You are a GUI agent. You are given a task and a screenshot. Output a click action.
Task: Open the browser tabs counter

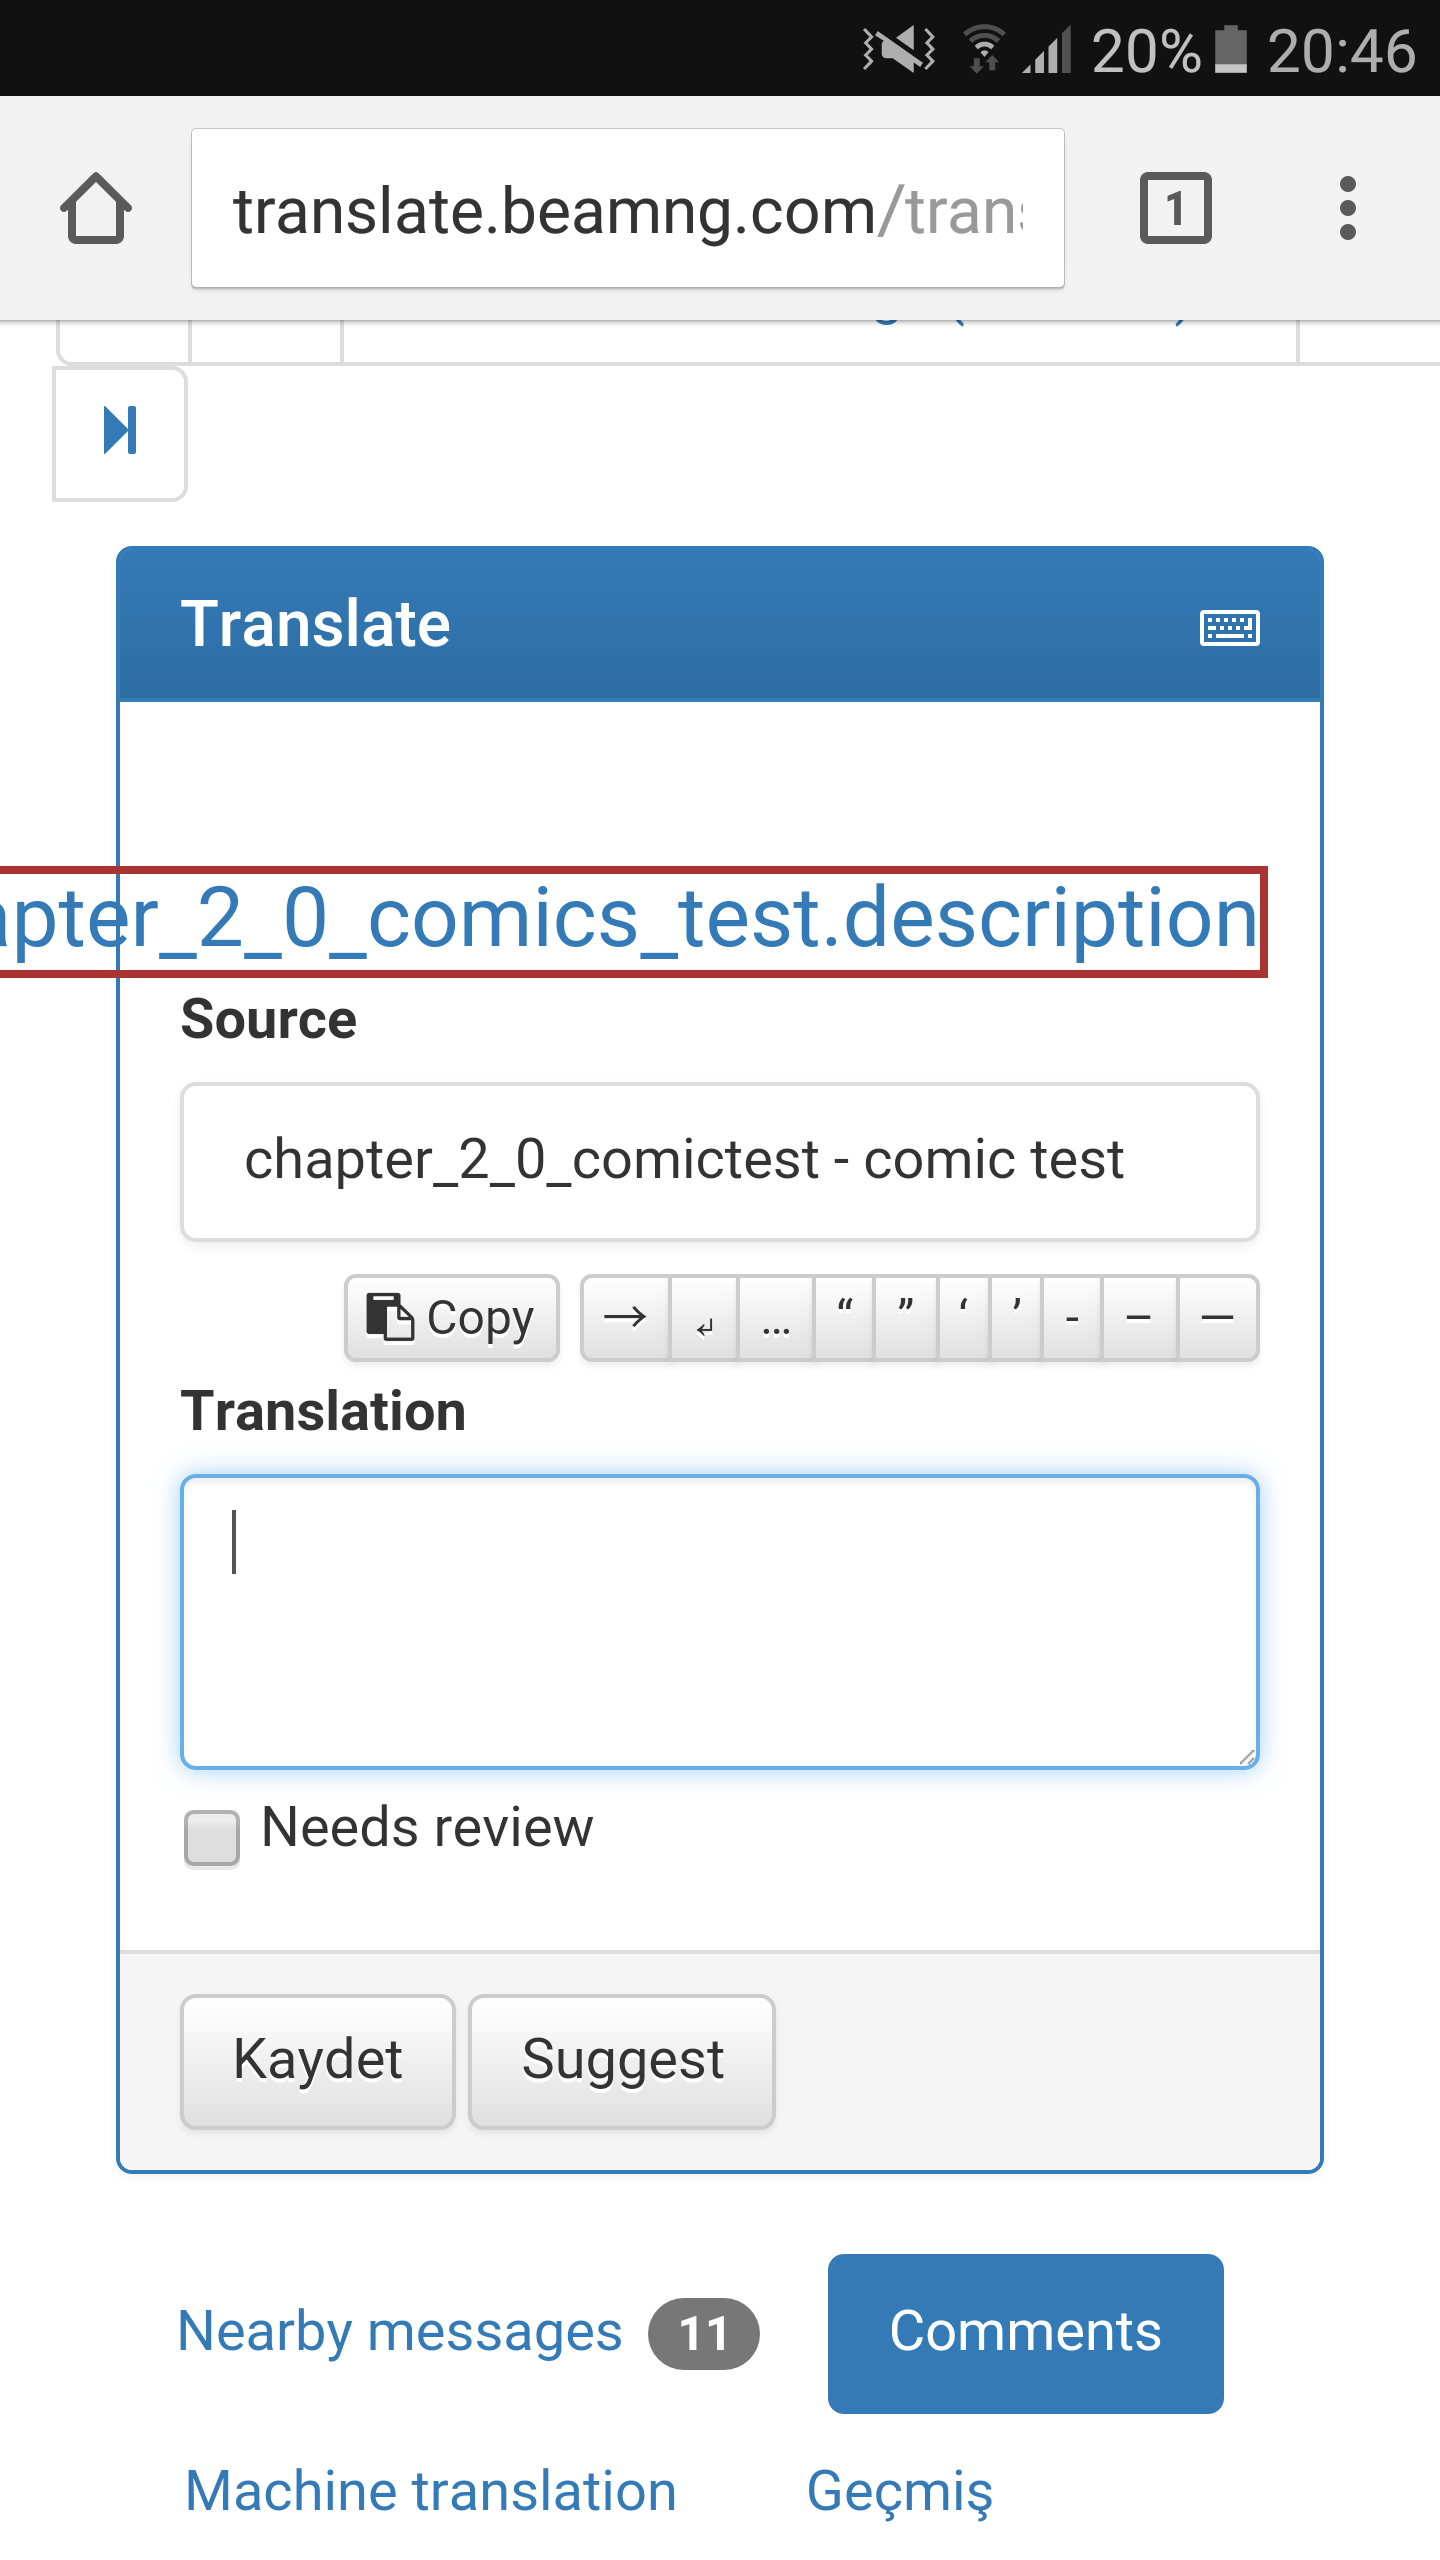click(1175, 208)
